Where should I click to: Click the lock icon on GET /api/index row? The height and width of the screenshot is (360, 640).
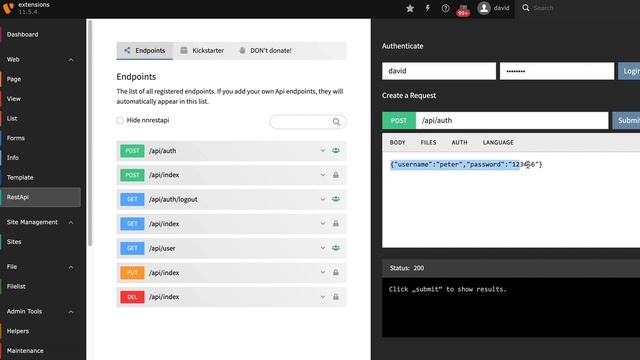pos(336,223)
